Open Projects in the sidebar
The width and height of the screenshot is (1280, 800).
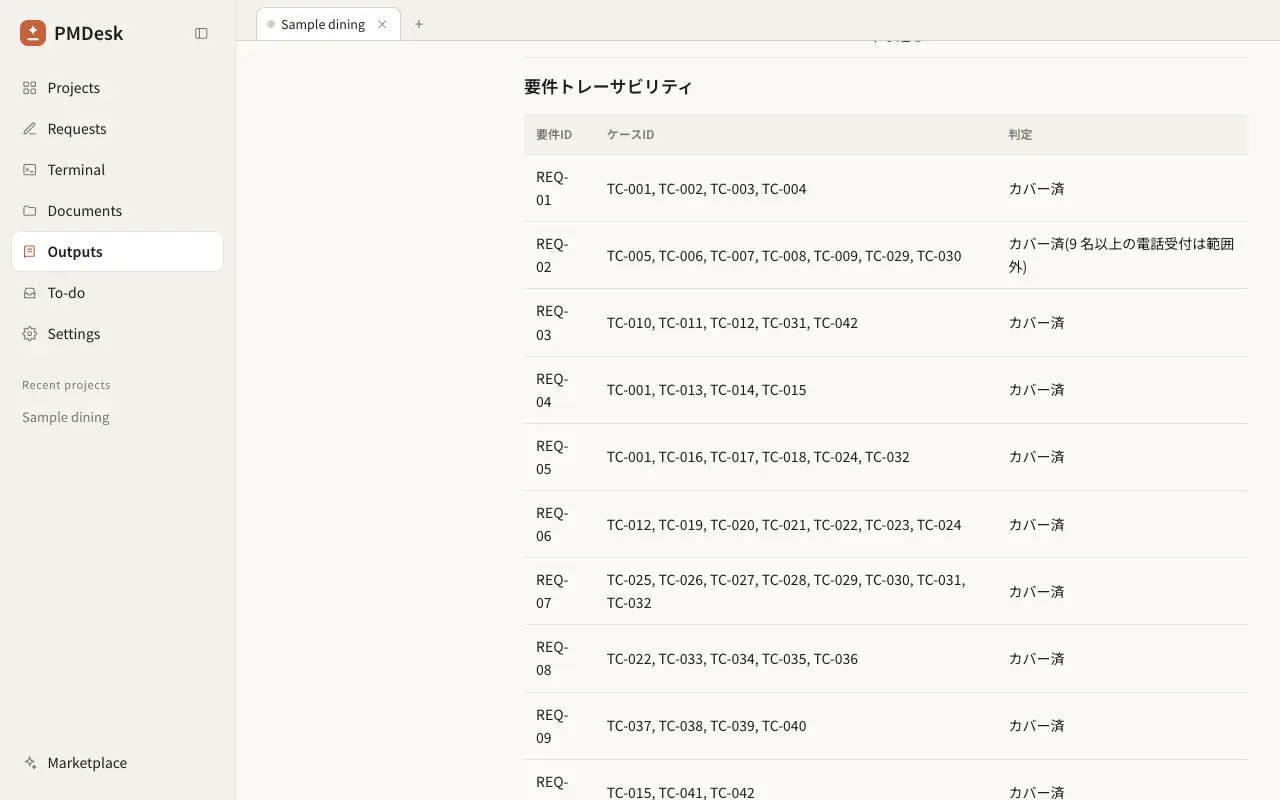[117, 88]
